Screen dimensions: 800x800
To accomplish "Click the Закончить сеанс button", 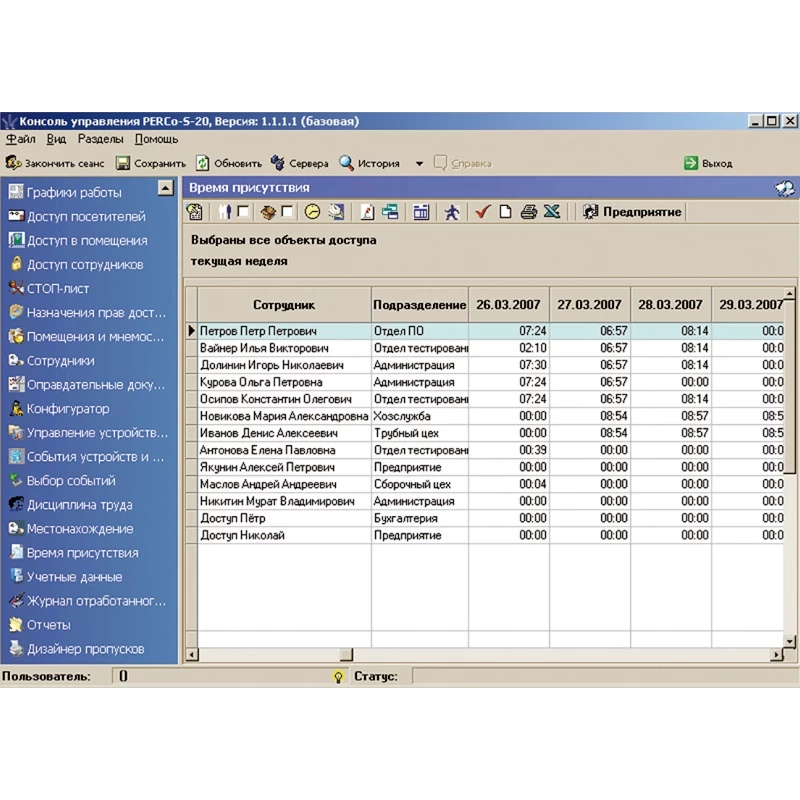I will [55, 163].
